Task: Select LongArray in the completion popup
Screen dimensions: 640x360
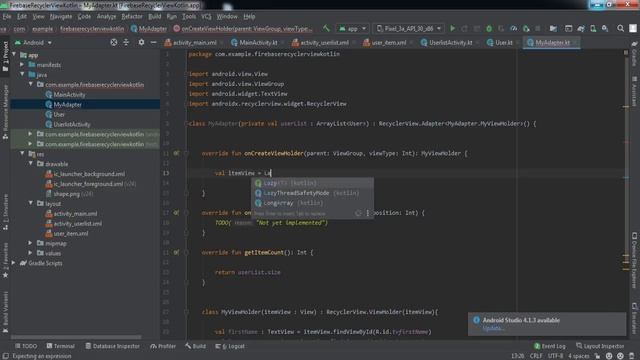Action: 312,203
